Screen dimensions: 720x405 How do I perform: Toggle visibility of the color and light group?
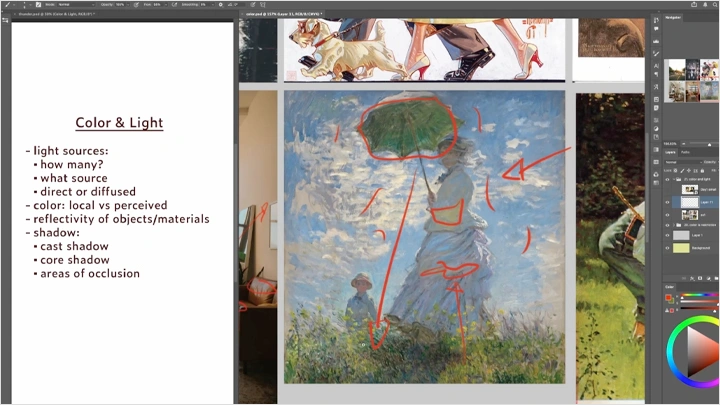pyautogui.click(x=668, y=176)
